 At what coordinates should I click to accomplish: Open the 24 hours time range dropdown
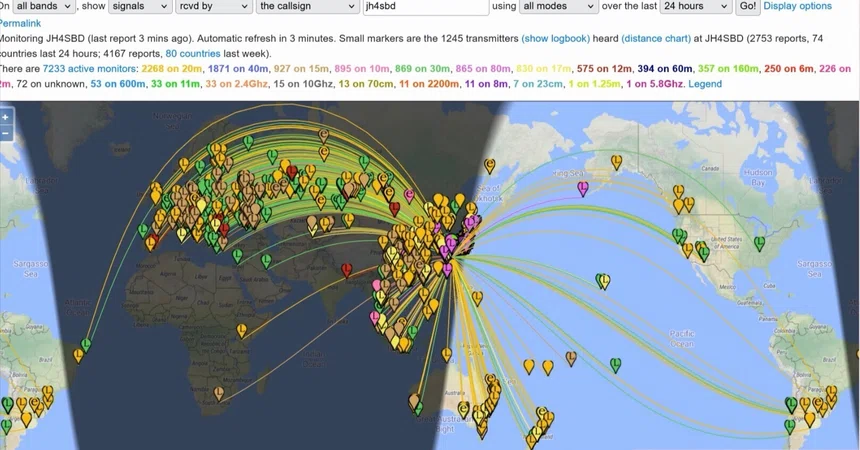point(695,6)
